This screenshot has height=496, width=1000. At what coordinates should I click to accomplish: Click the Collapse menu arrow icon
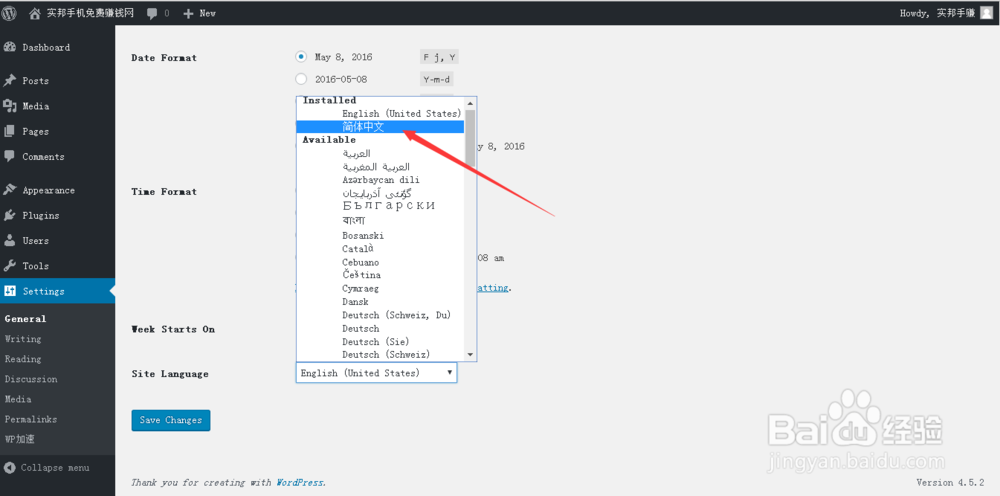(9, 467)
